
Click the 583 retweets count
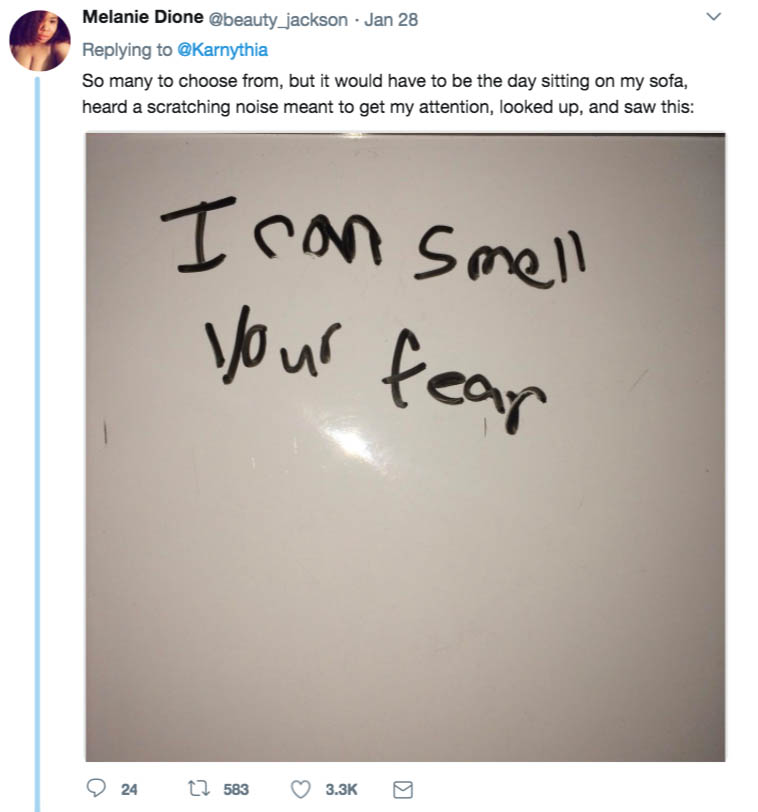coord(236,789)
